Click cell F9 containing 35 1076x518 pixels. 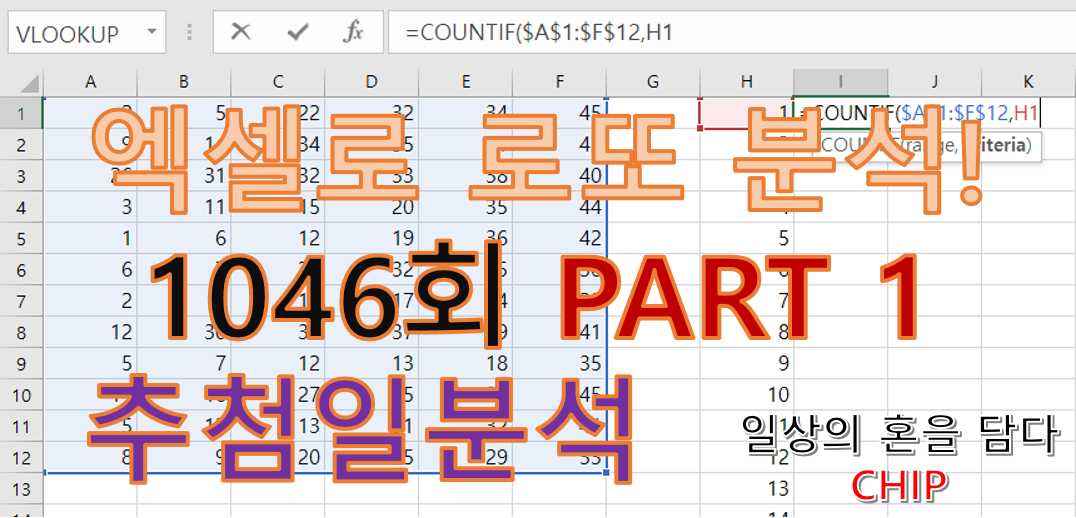(559, 363)
